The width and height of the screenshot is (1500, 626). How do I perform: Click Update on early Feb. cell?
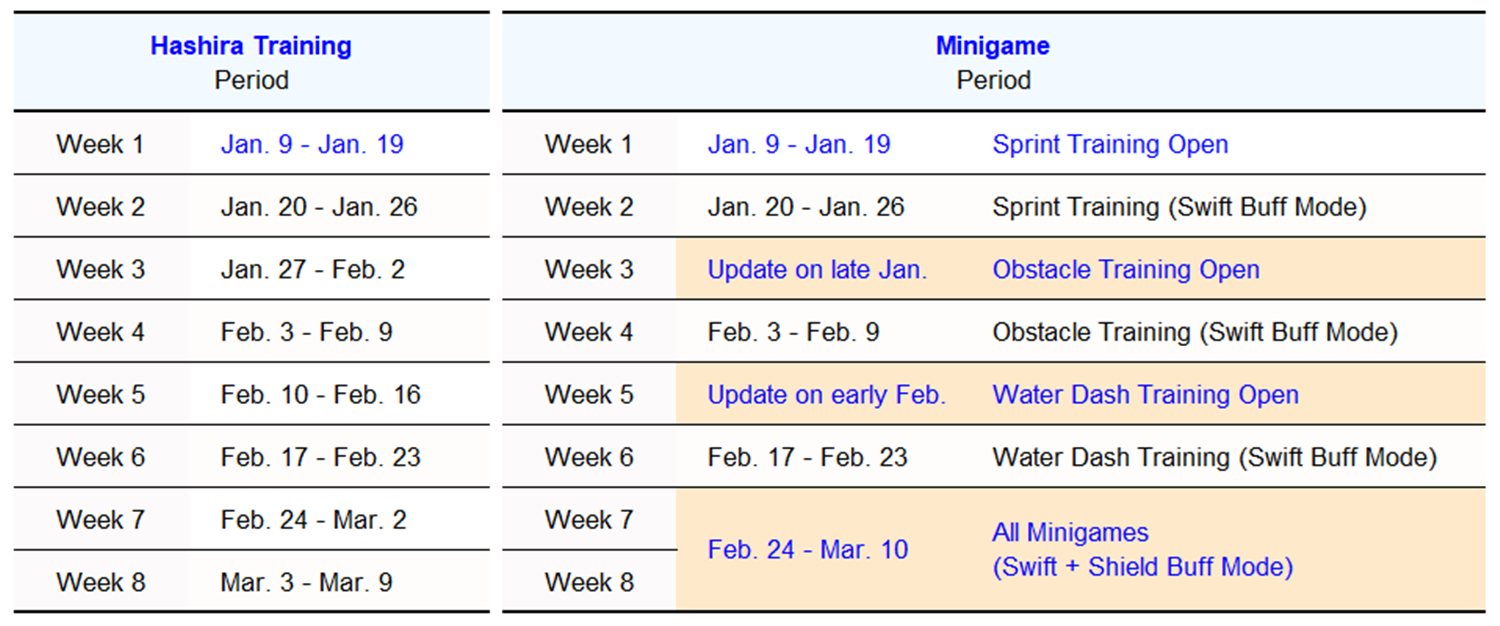click(826, 394)
